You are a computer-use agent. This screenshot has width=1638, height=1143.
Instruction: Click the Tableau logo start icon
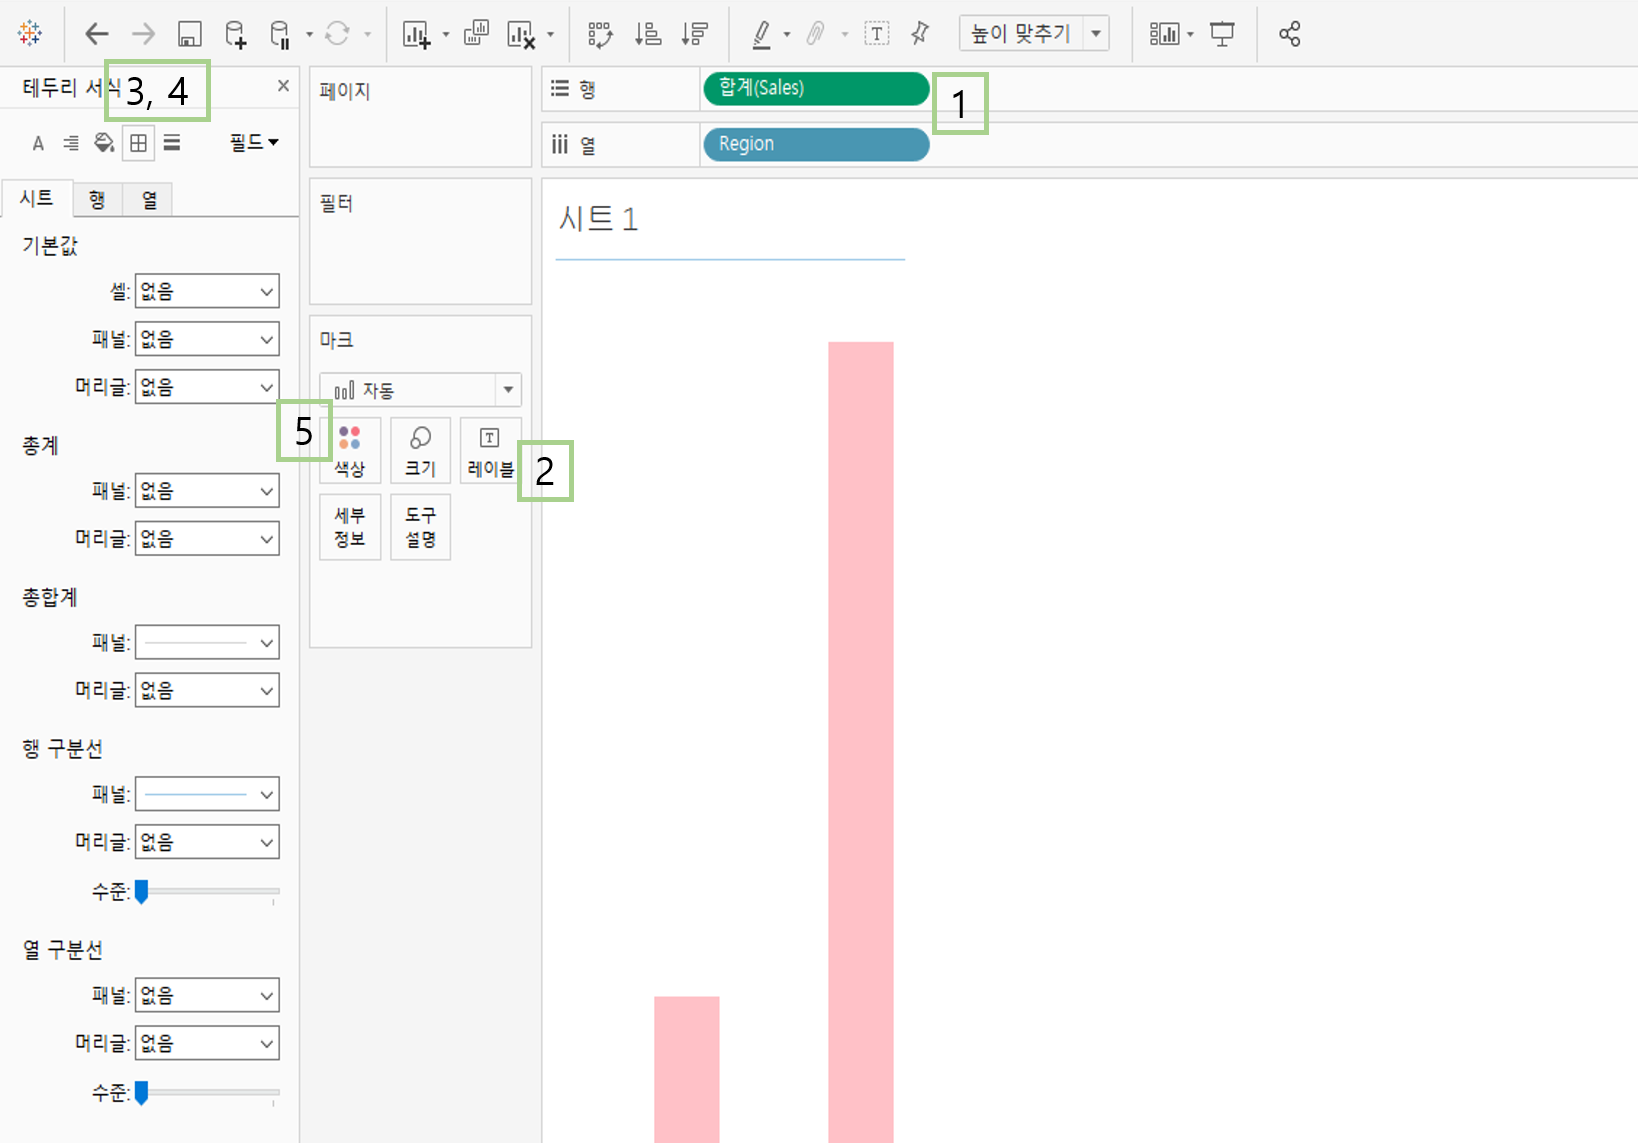(x=30, y=33)
